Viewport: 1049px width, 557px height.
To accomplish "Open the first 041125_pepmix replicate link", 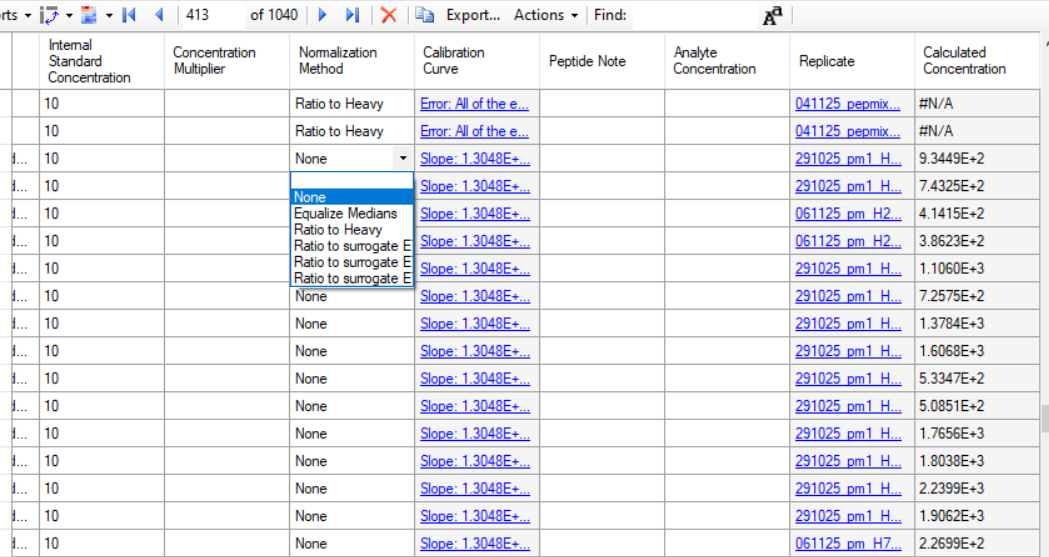I will click(x=847, y=103).
